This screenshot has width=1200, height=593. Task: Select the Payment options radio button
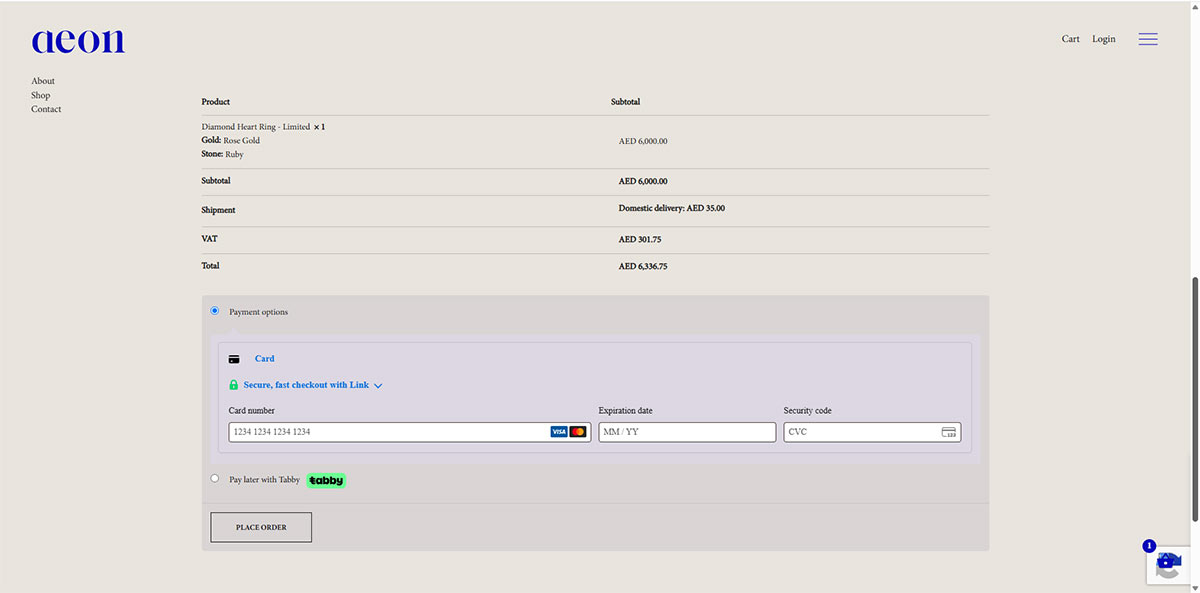coord(215,311)
